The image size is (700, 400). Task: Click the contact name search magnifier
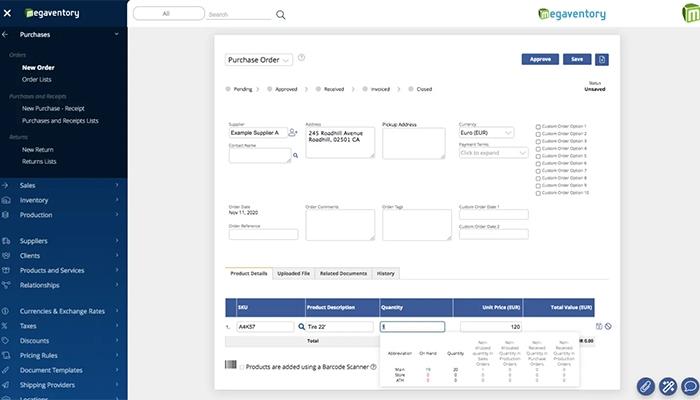pos(295,155)
